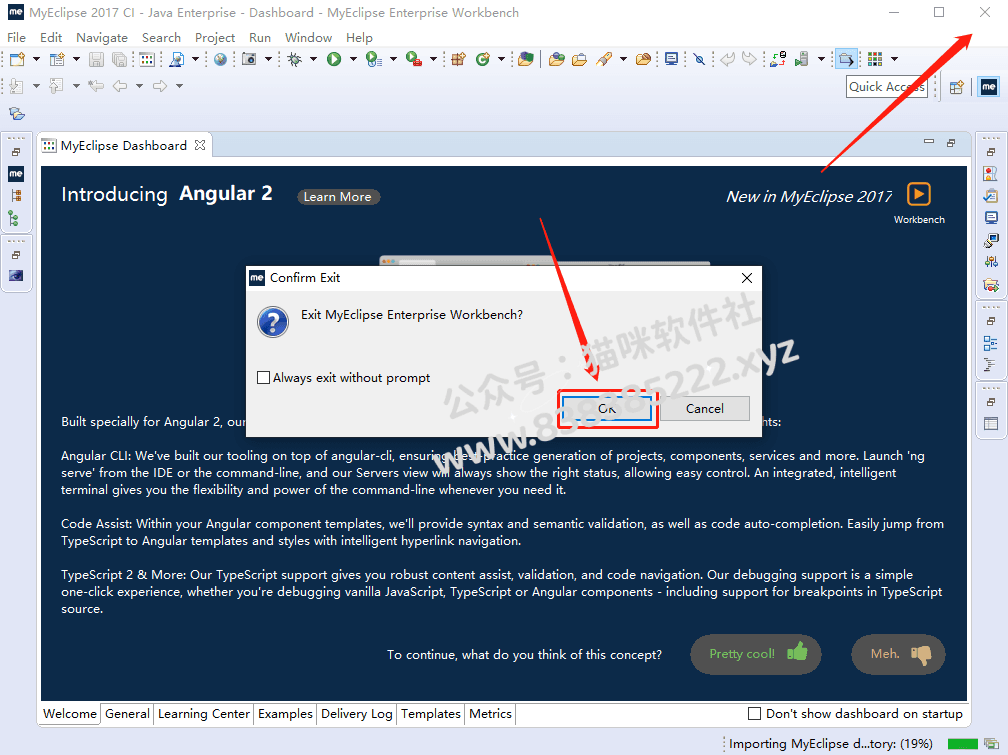Expand the plain Run icon's dropdown arrow
The width and height of the screenshot is (1008, 755).
click(353, 59)
